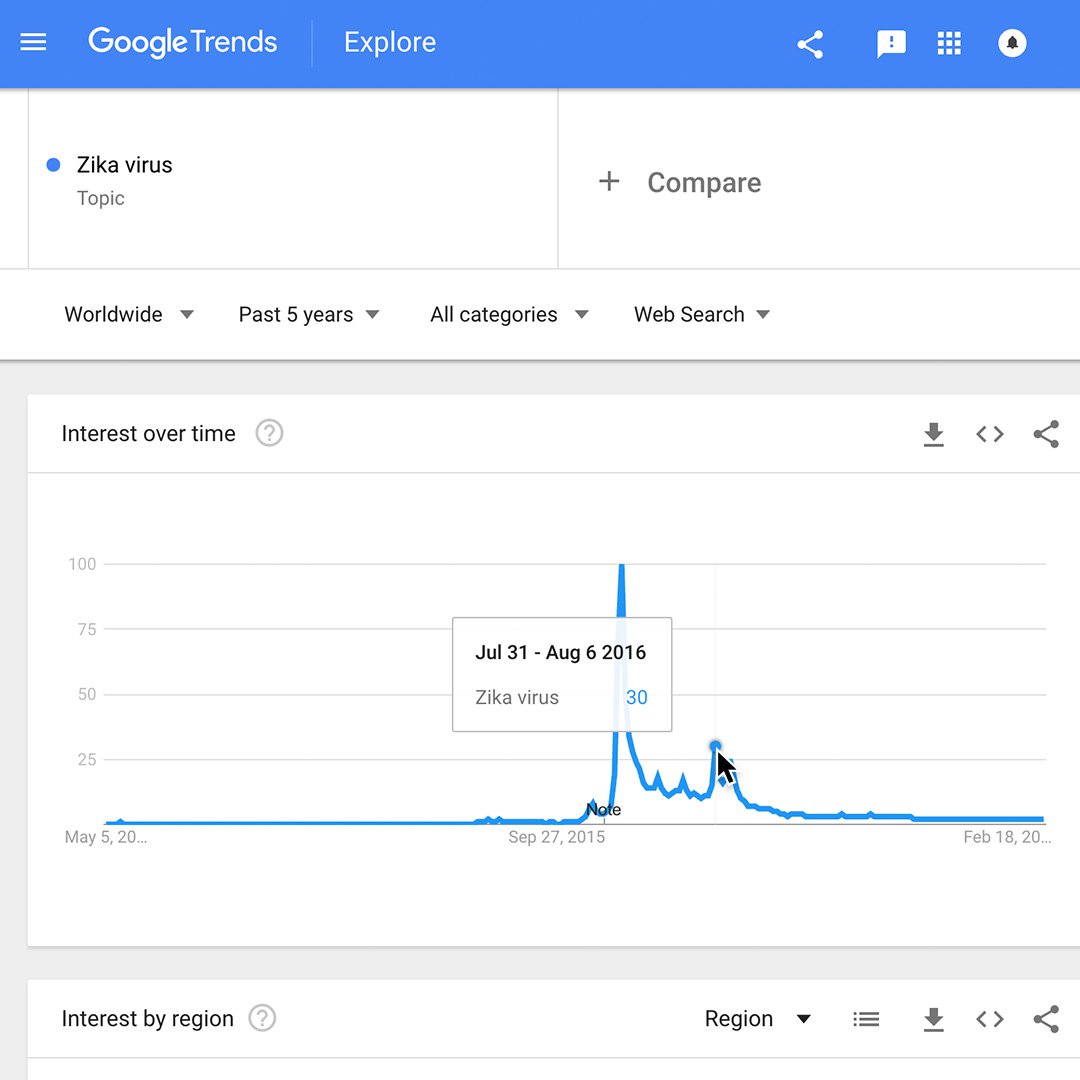This screenshot has height=1080, width=1080.
Task: Share the Interest over time chart
Action: (x=1046, y=434)
